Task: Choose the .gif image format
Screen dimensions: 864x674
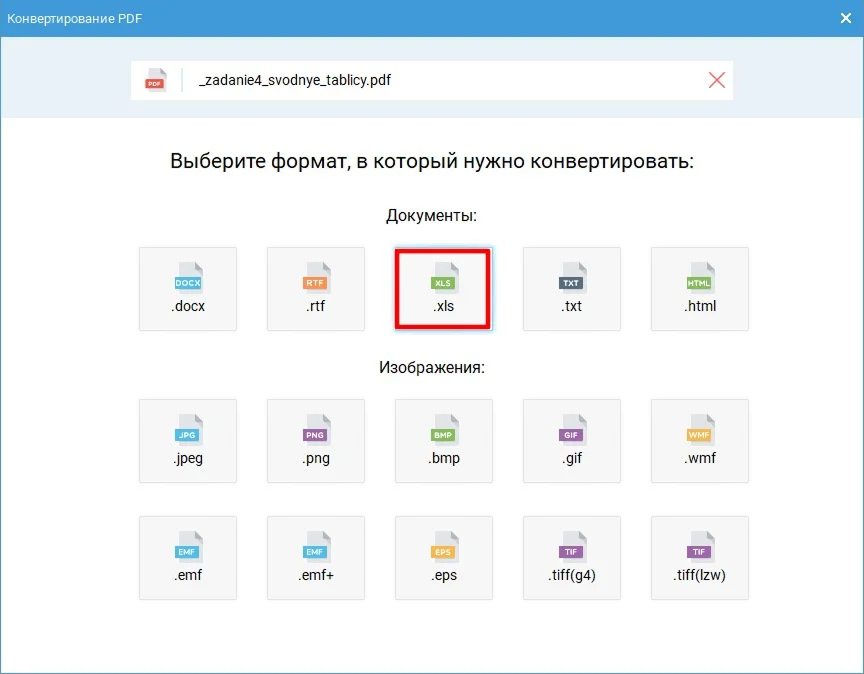Action: point(571,441)
